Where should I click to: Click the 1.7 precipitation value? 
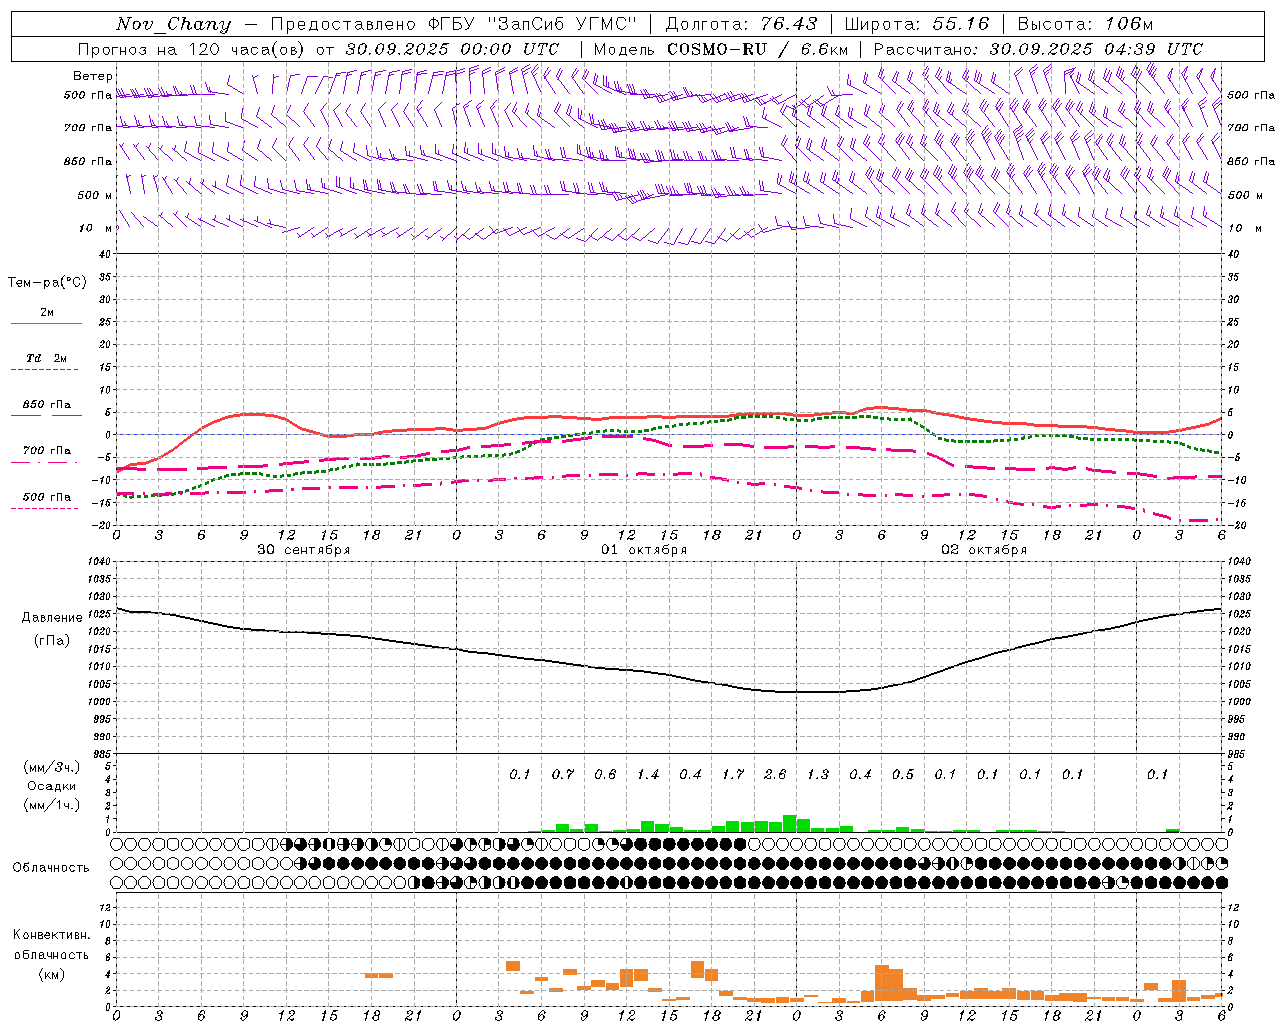tap(733, 774)
